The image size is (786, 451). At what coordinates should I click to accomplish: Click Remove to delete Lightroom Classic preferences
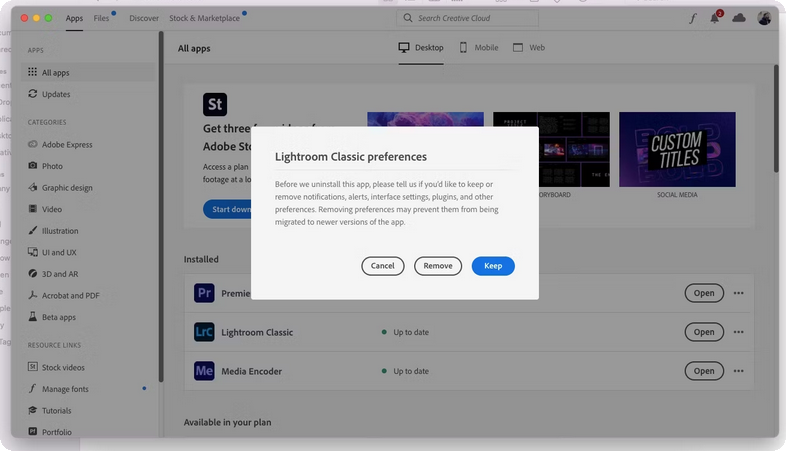pyautogui.click(x=438, y=266)
